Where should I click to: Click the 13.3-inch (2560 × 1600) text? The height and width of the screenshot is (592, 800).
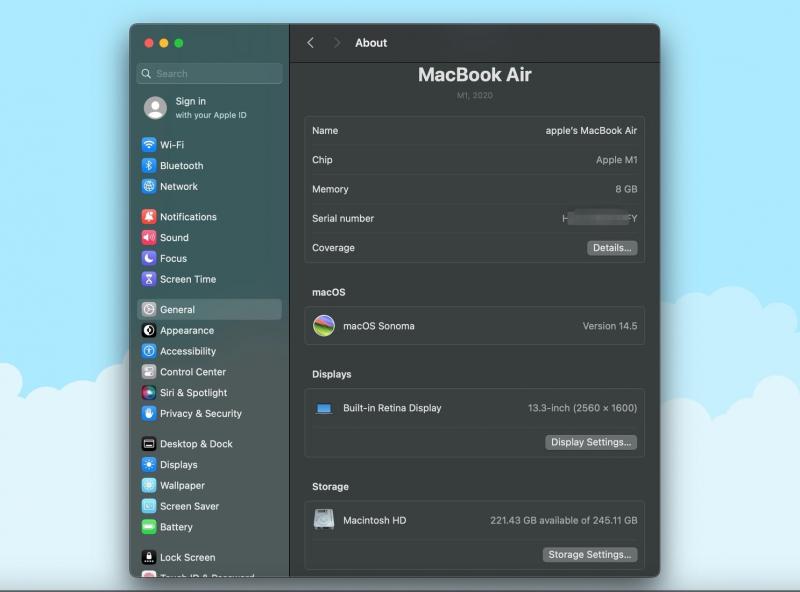[x=582, y=408]
